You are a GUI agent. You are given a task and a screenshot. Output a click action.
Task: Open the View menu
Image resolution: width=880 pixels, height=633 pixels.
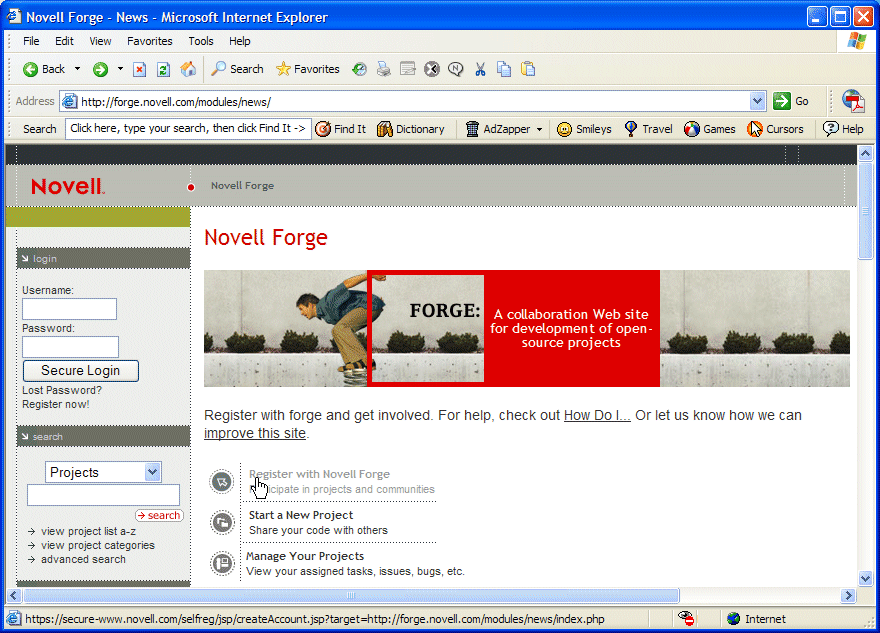100,41
